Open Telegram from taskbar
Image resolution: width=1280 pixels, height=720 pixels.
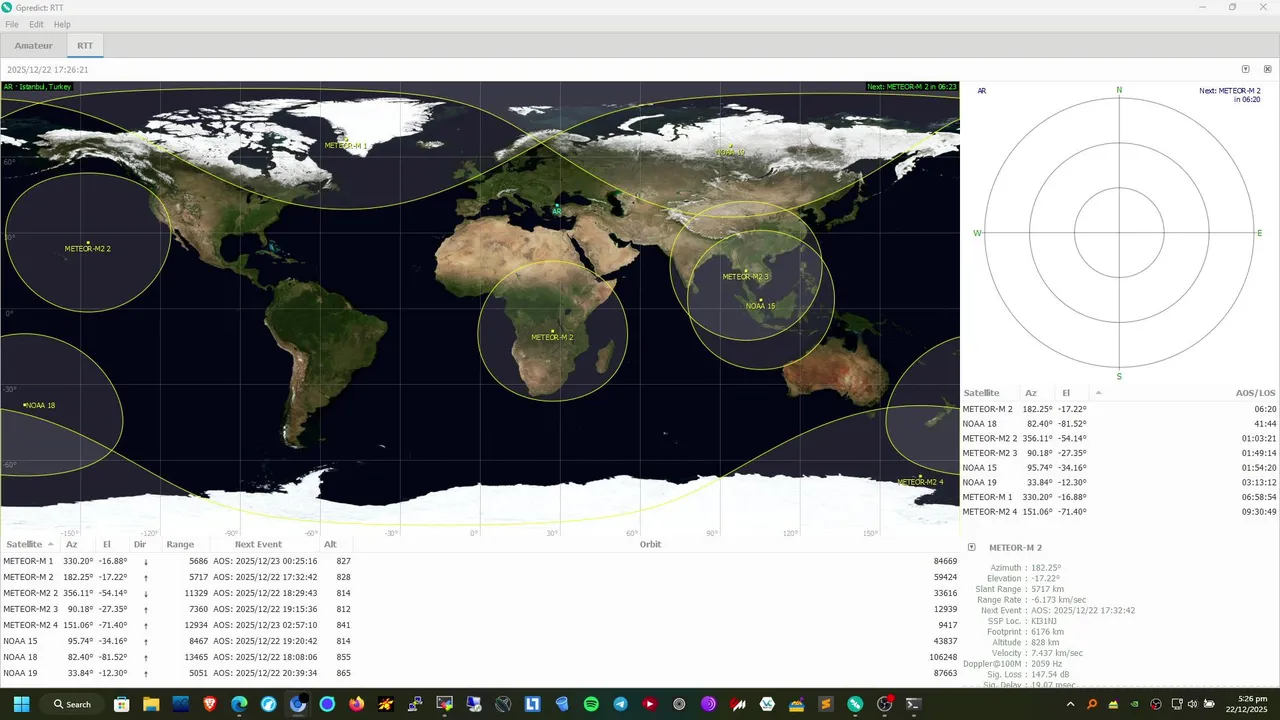621,704
